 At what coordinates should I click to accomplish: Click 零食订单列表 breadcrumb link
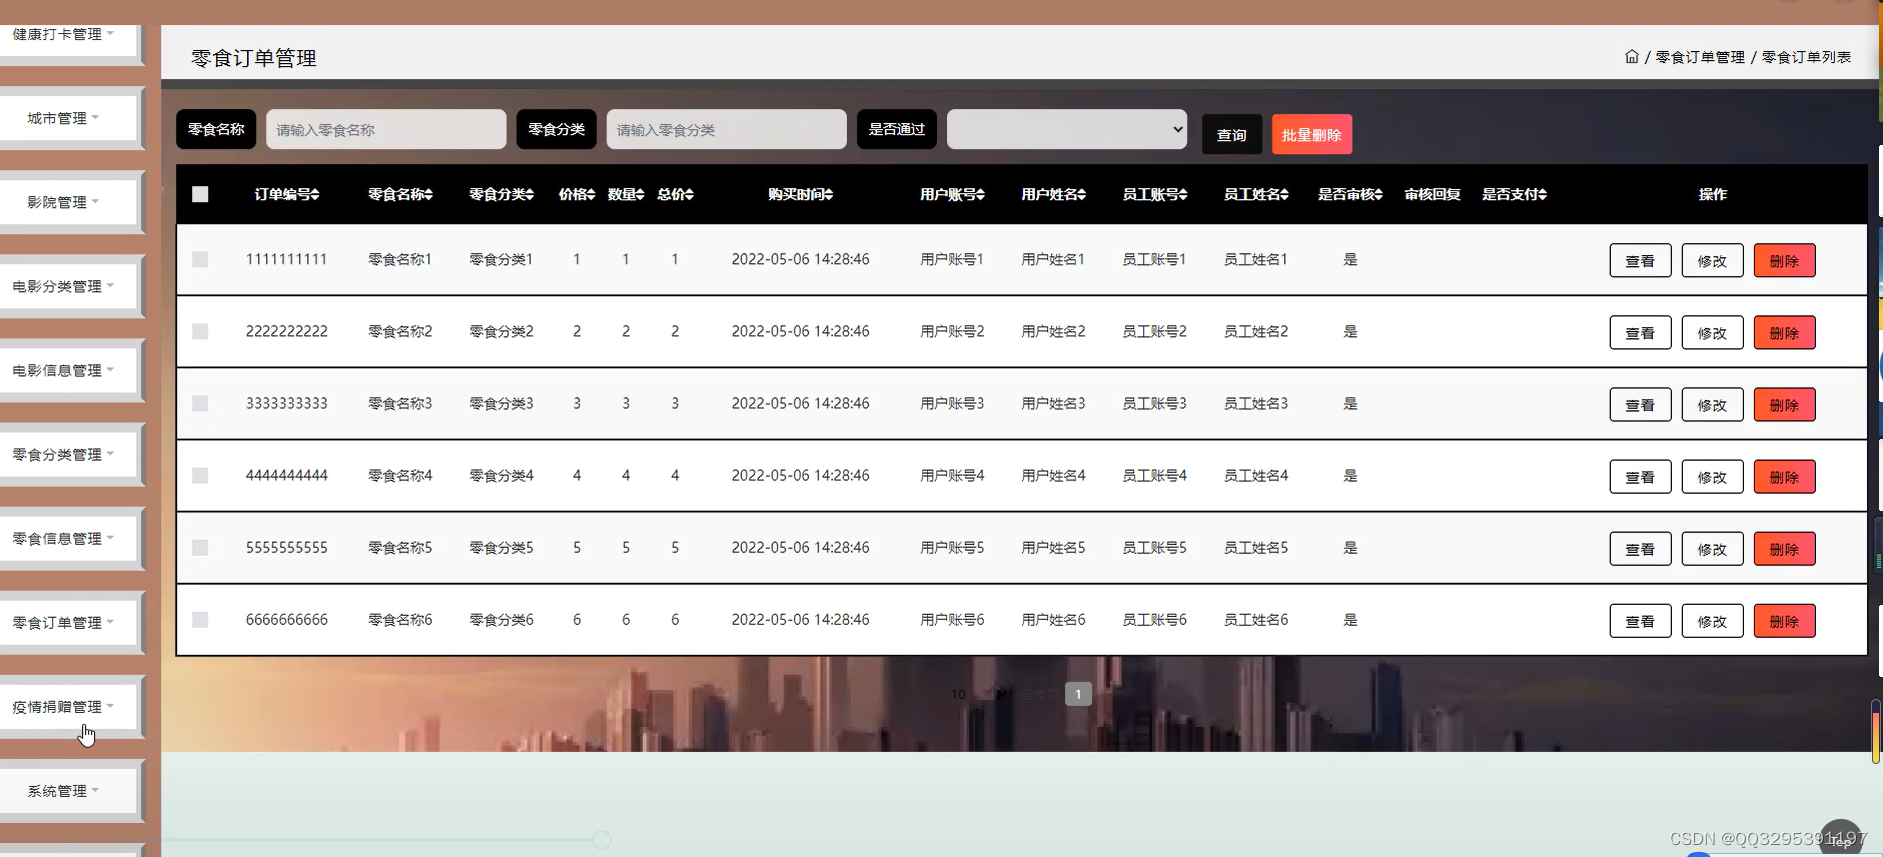[1806, 57]
